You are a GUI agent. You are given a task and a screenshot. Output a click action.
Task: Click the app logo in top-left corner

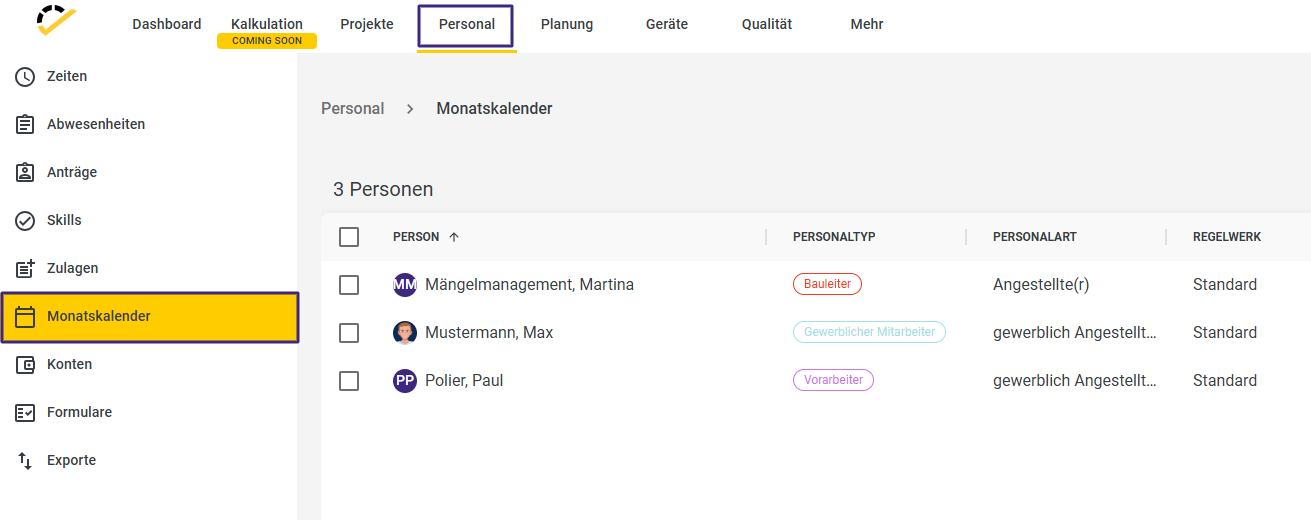(x=56, y=20)
